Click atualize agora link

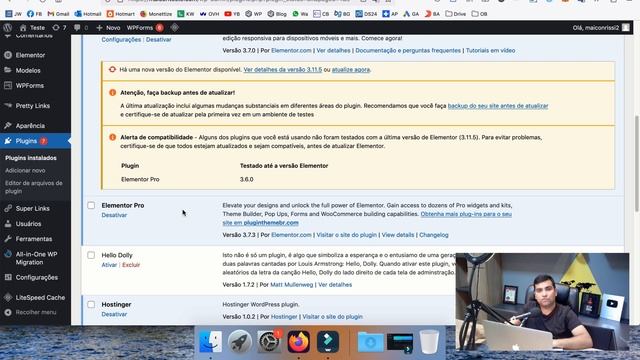point(351,70)
